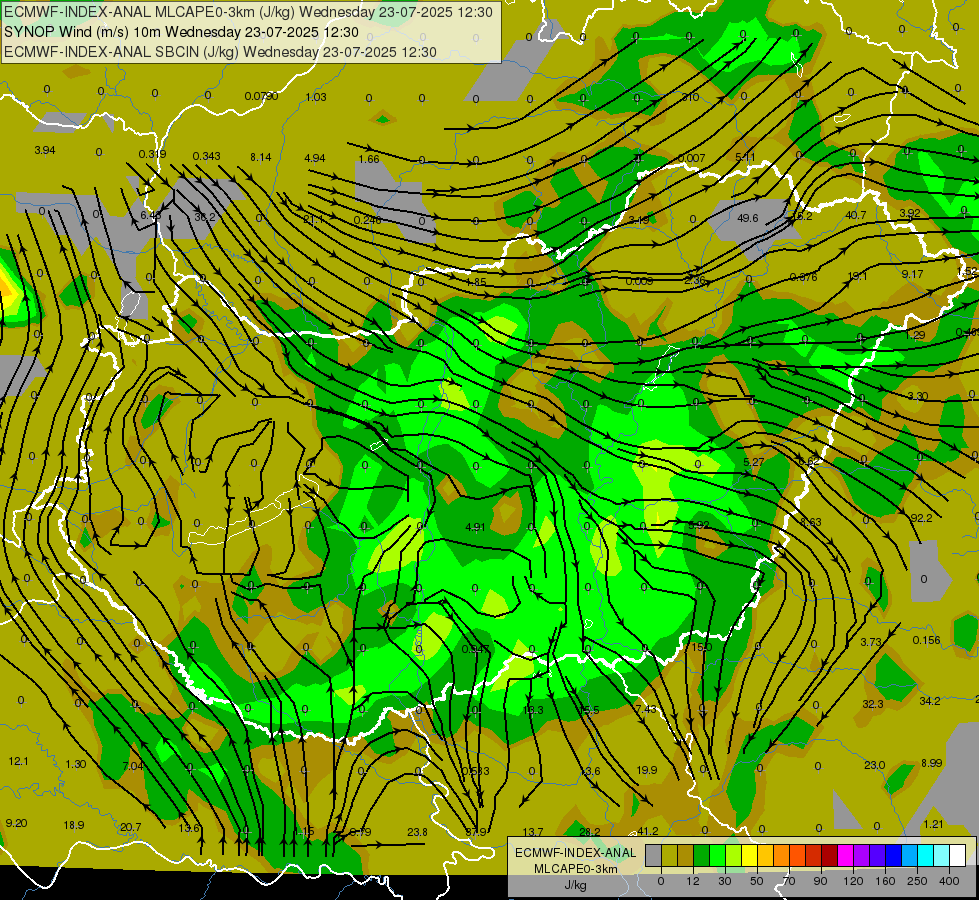Click the map value '0.343'
979x900 pixels.
click(x=207, y=156)
